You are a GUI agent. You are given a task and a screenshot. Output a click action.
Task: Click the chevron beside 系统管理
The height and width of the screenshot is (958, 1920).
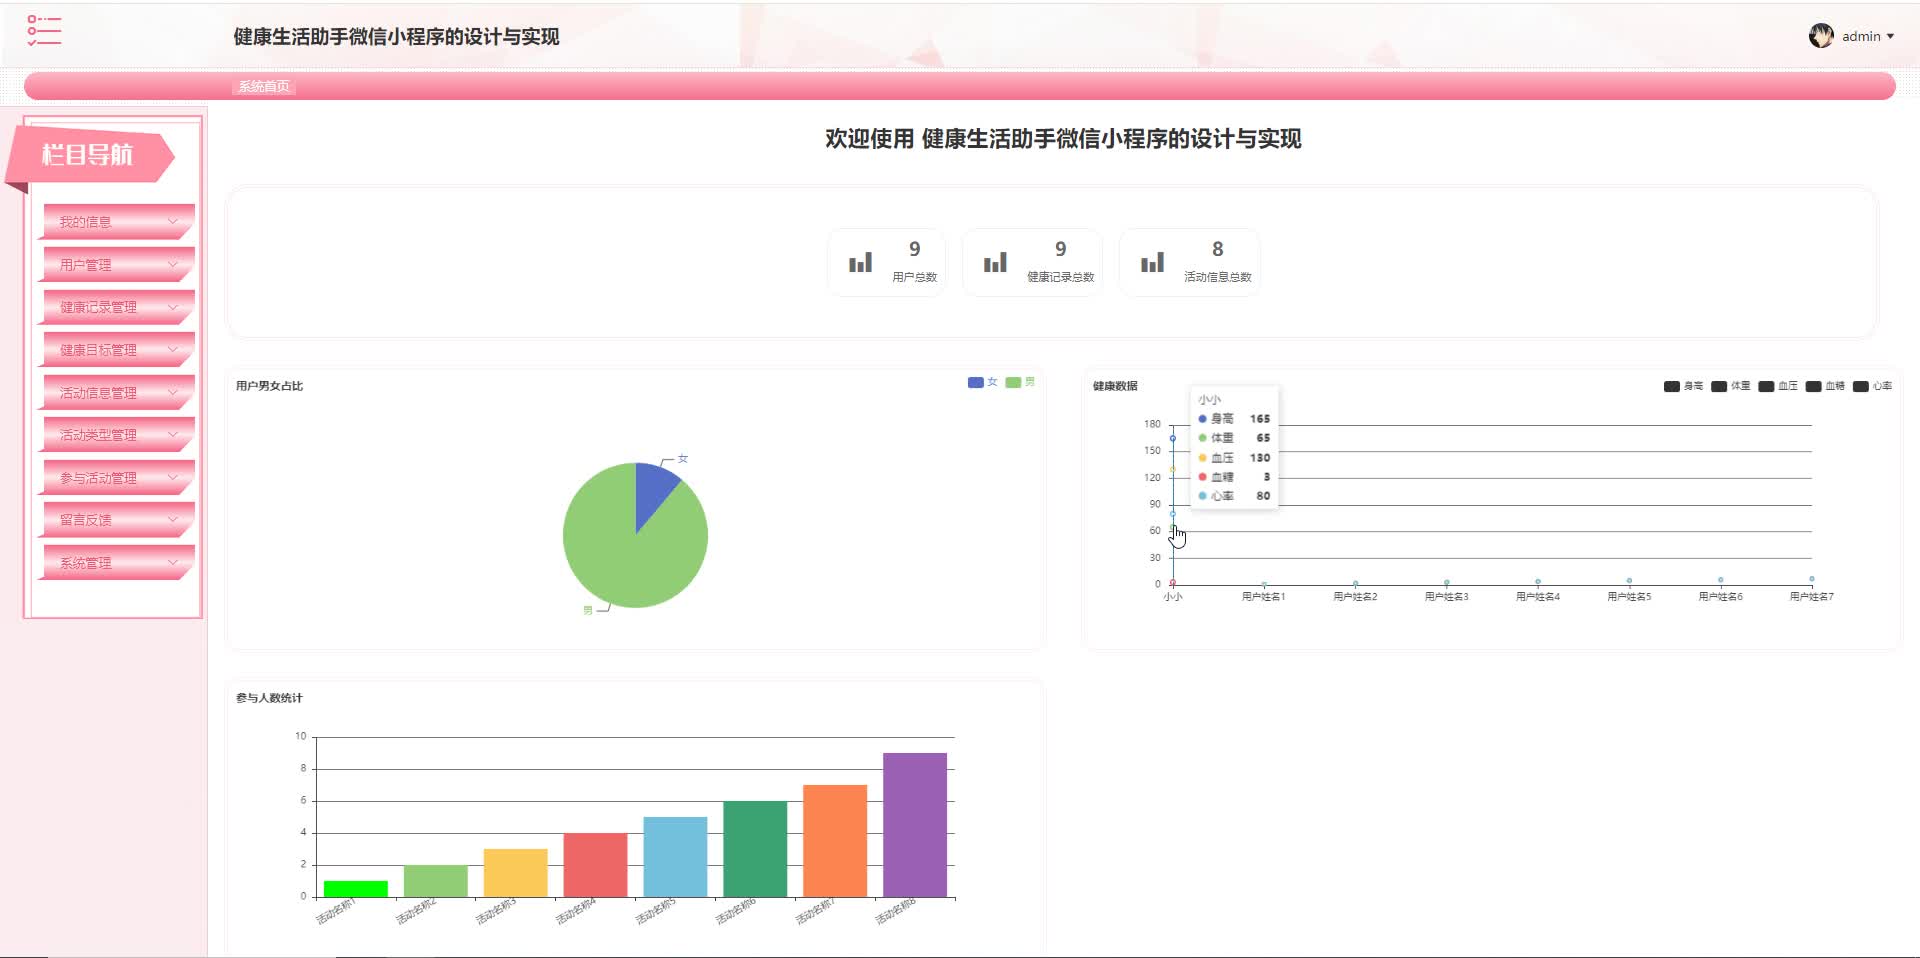coord(173,563)
